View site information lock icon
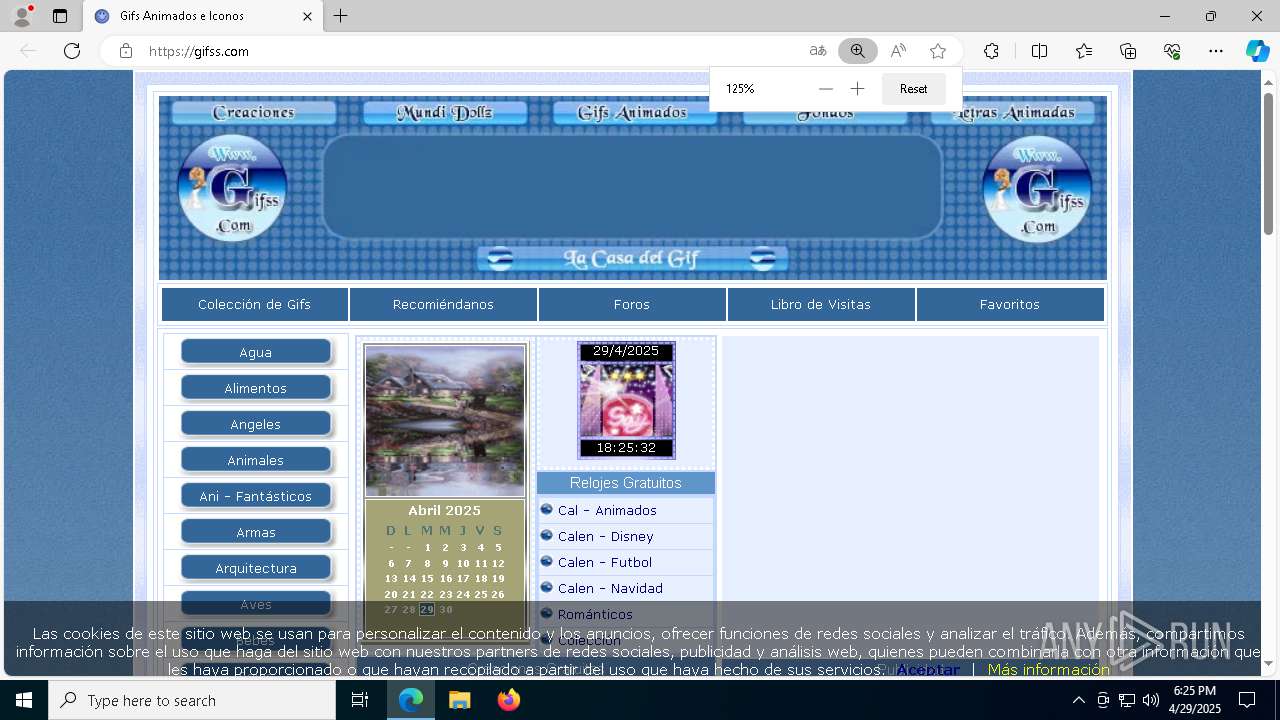Image resolution: width=1280 pixels, height=720 pixels. click(126, 51)
